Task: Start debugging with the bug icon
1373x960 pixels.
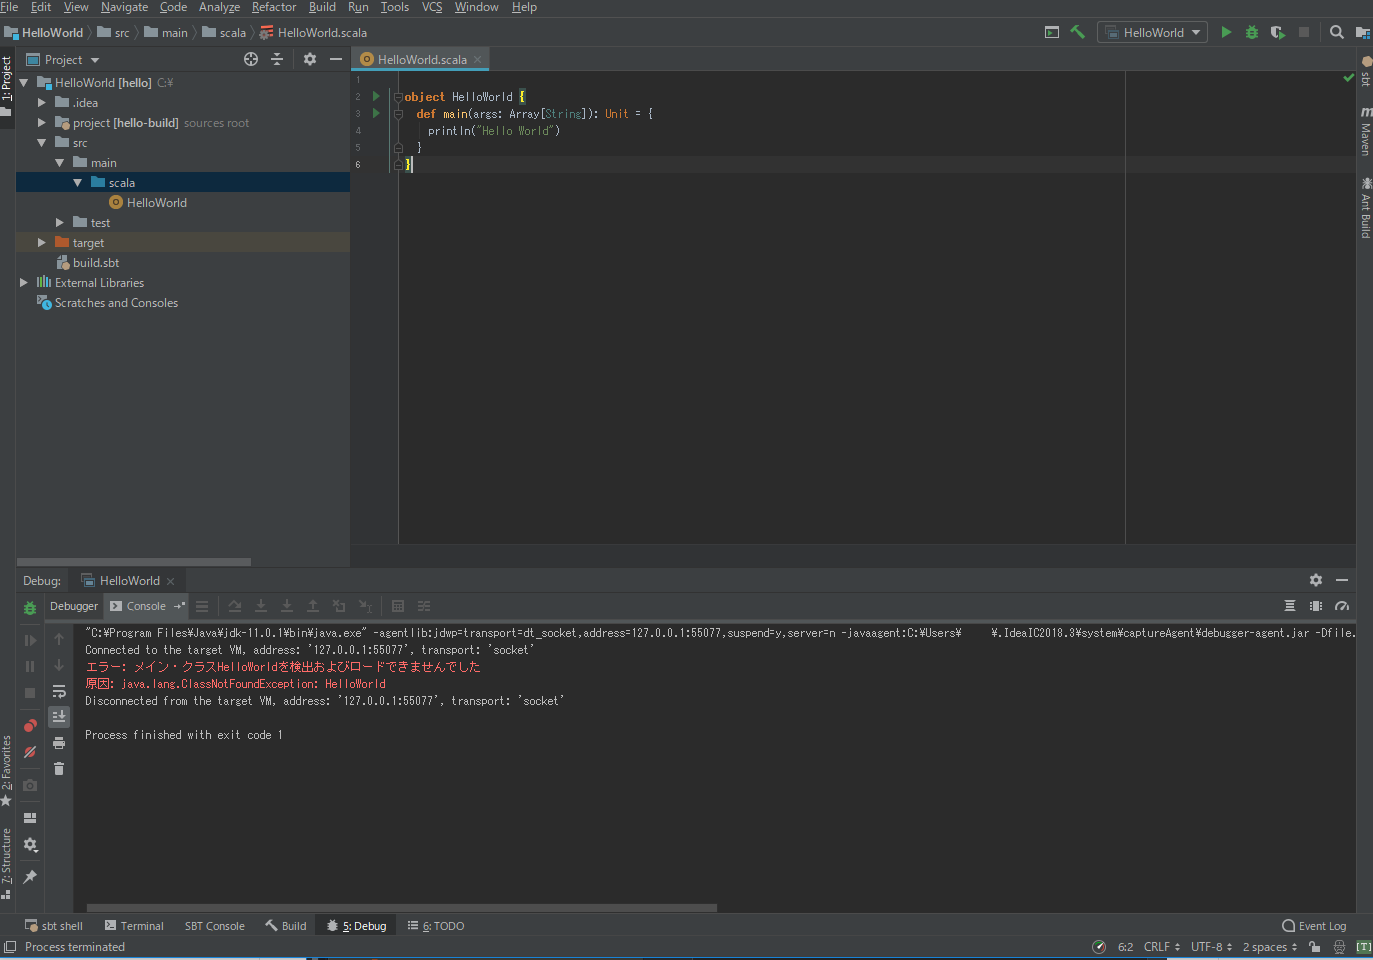Action: pyautogui.click(x=1251, y=31)
